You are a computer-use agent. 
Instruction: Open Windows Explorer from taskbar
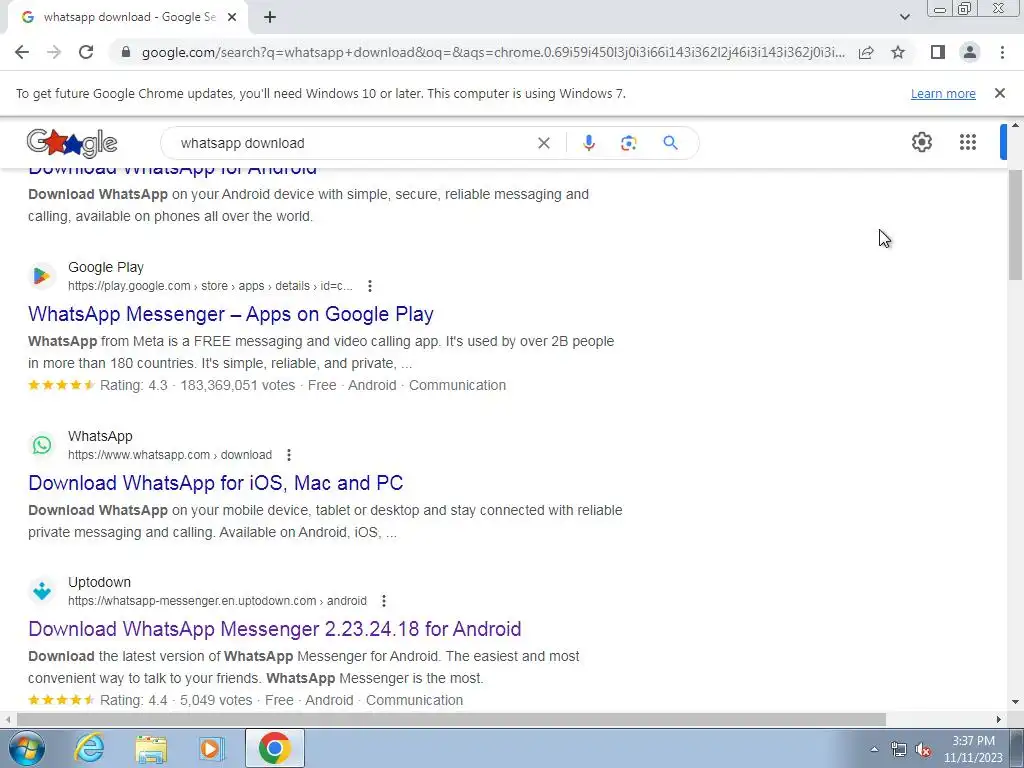151,748
